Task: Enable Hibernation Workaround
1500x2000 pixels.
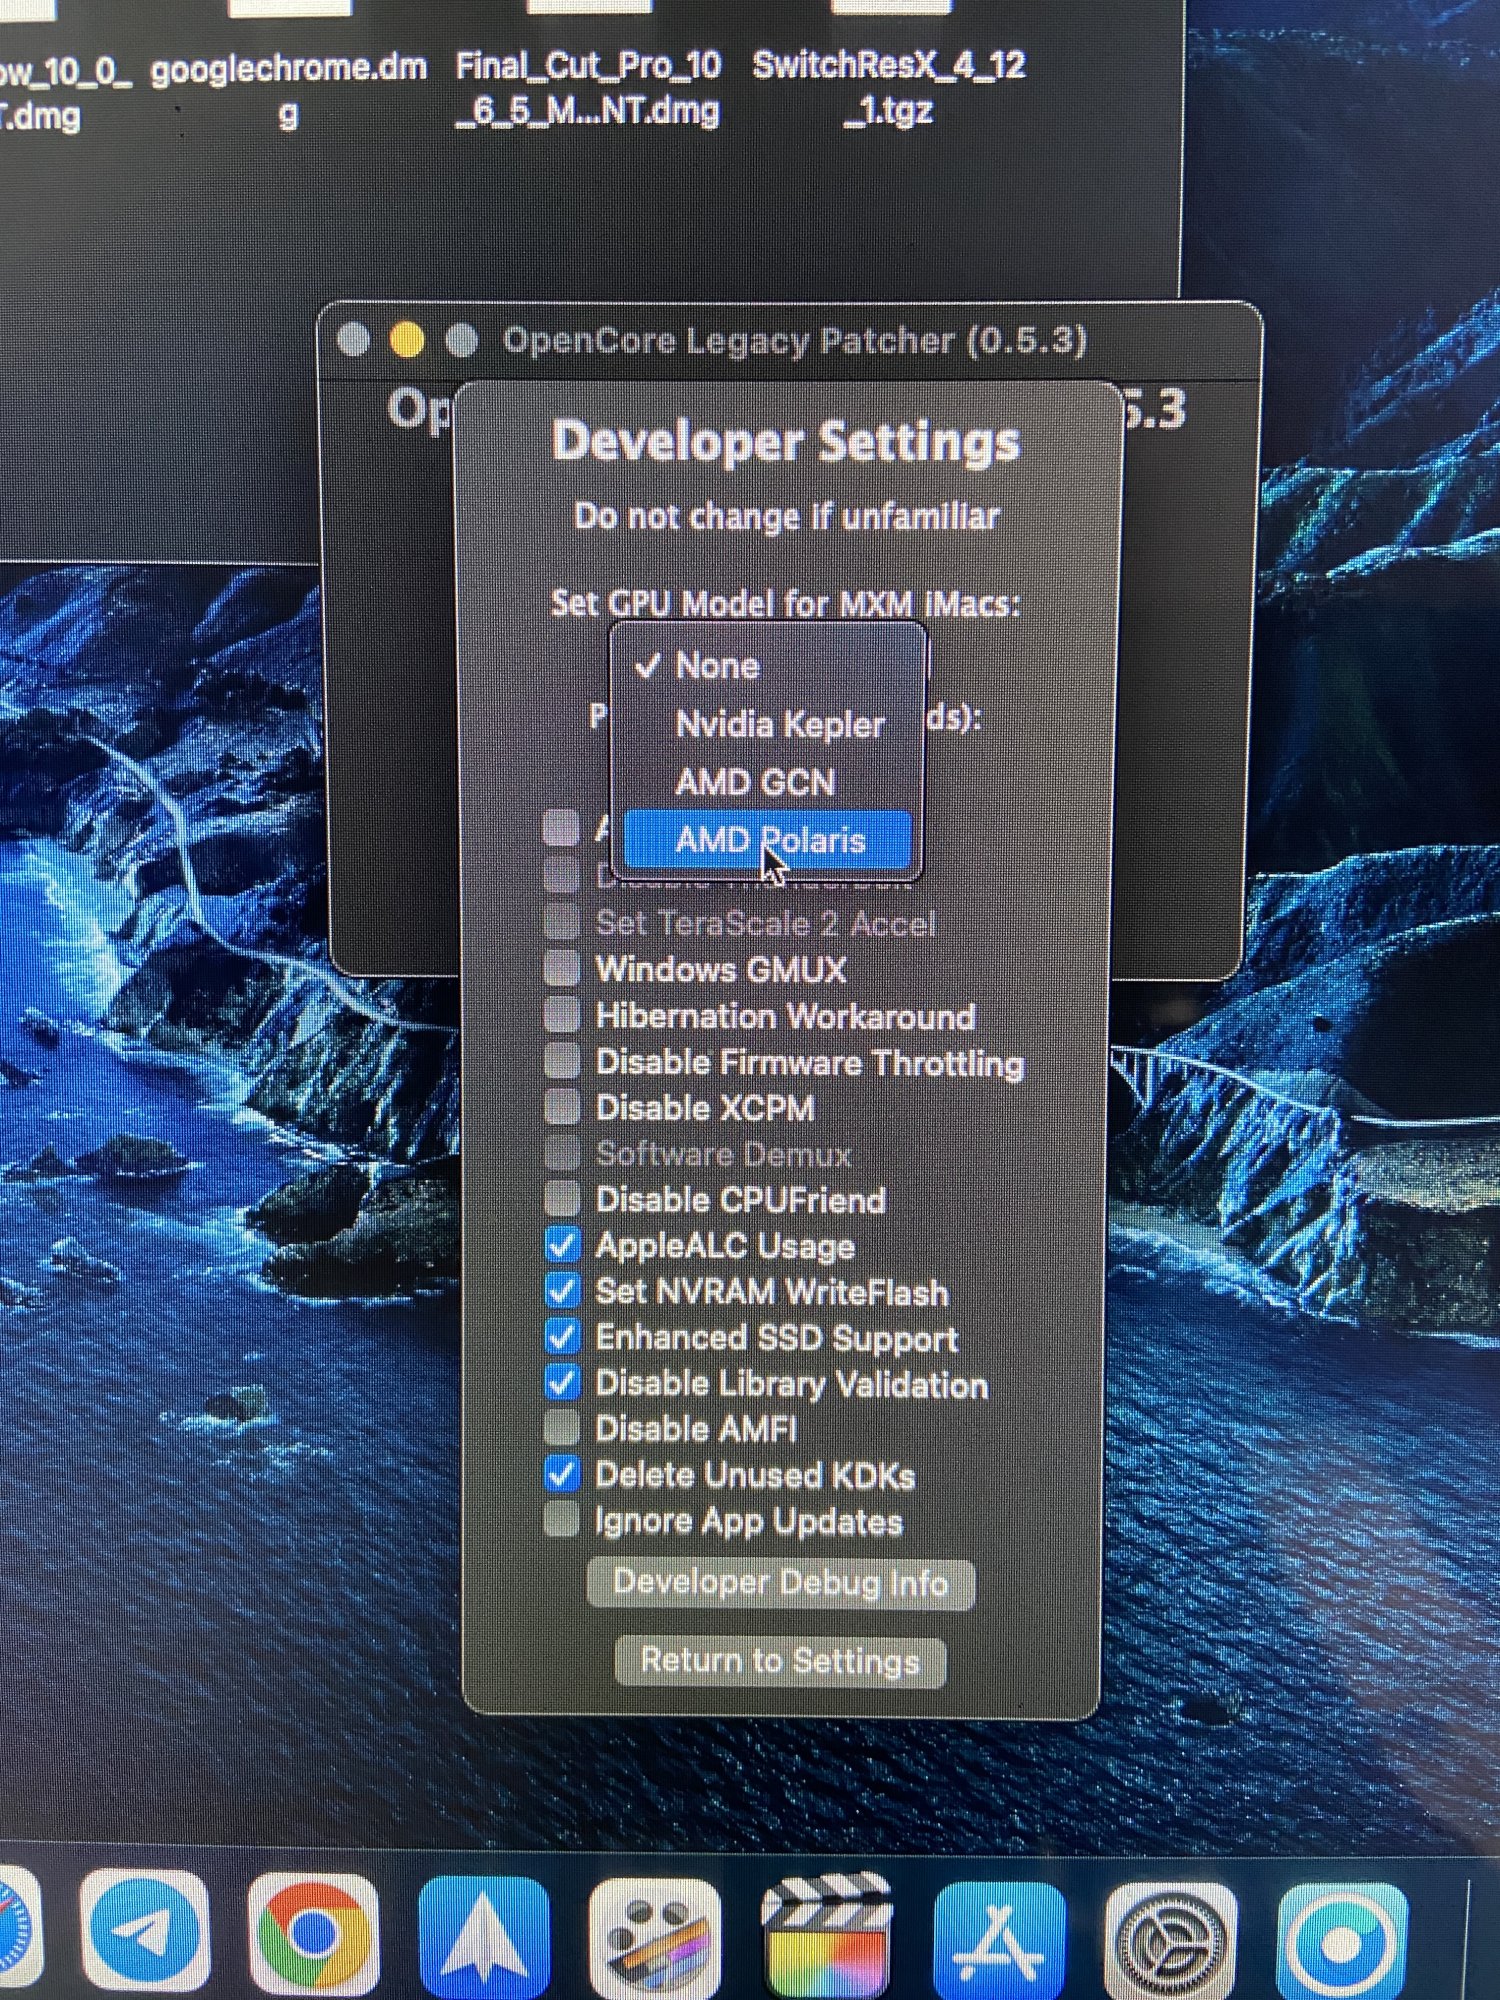Action: [x=562, y=1014]
